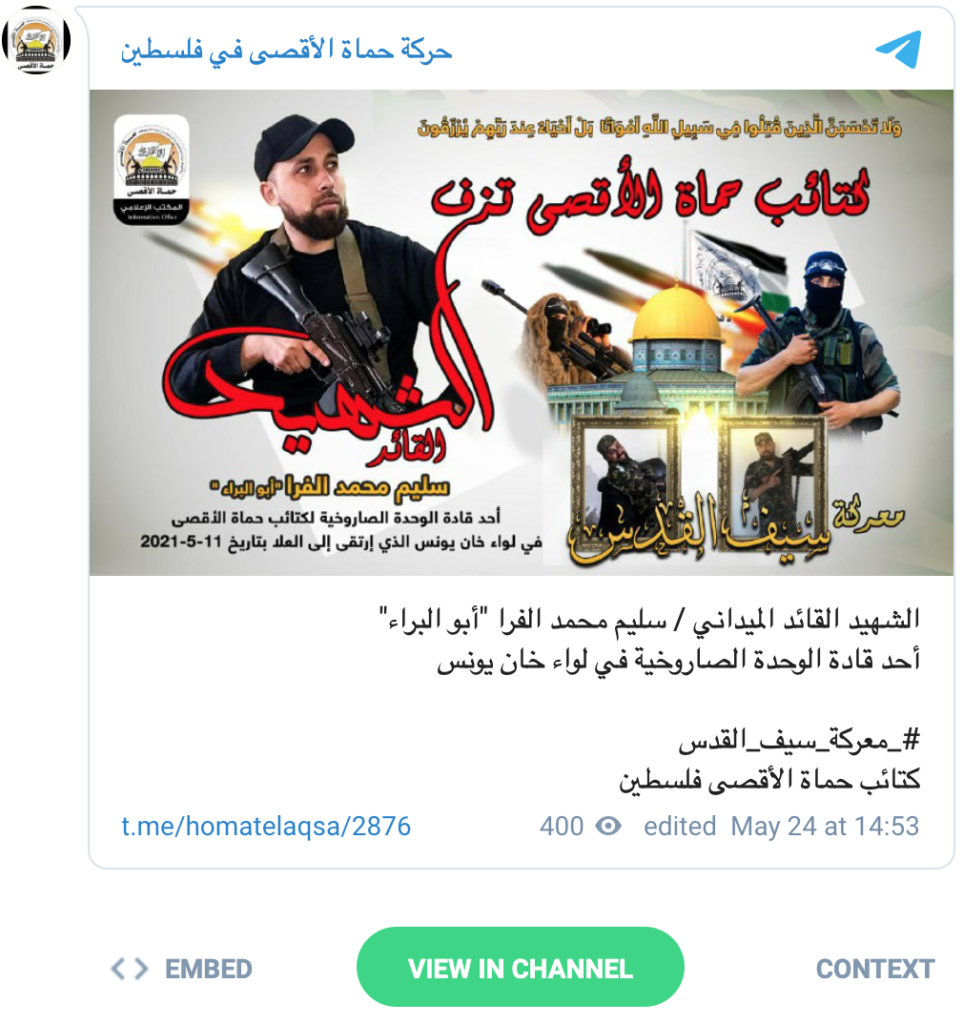963x1024 pixels.
Task: Click the 'edited' label
Action: coord(680,826)
